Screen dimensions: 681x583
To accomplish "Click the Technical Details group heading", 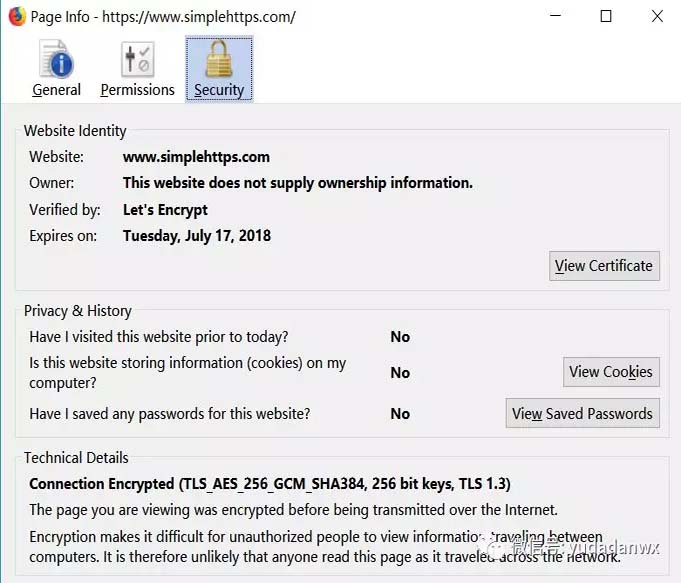I will 76,458.
